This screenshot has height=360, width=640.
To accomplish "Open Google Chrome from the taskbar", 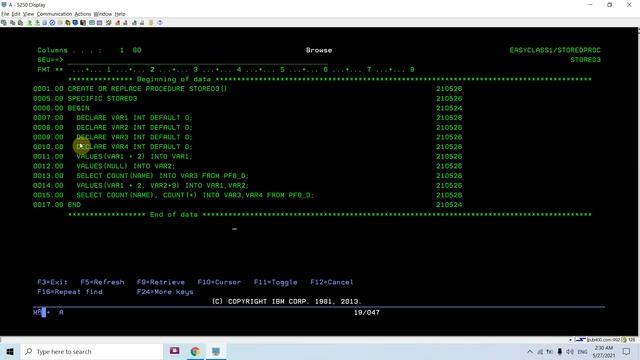I will click(195, 351).
